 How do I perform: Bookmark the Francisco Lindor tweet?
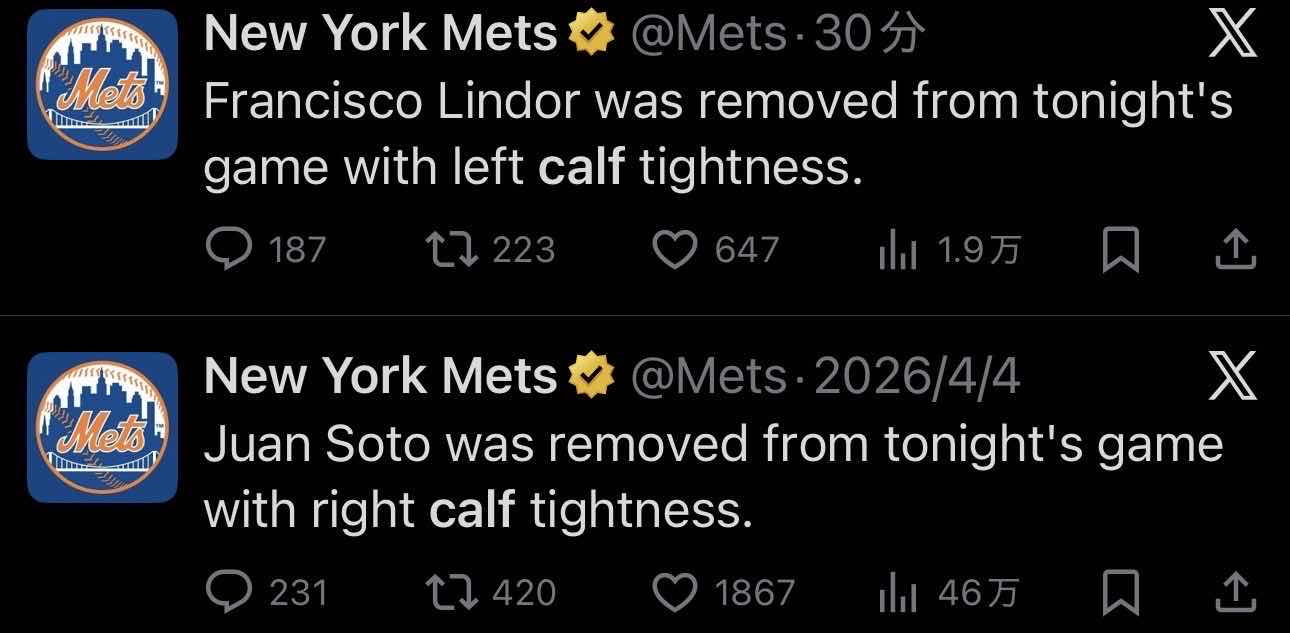tap(1120, 250)
